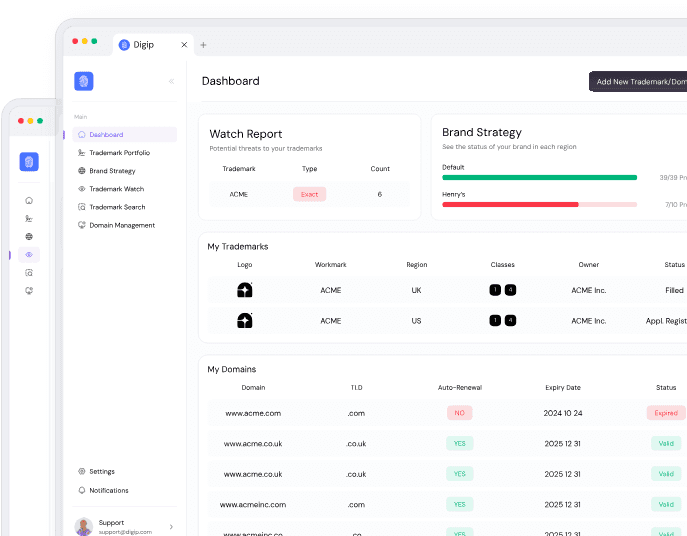Click expiry date 2024 10 24
687x536 pixels.
pos(563,413)
